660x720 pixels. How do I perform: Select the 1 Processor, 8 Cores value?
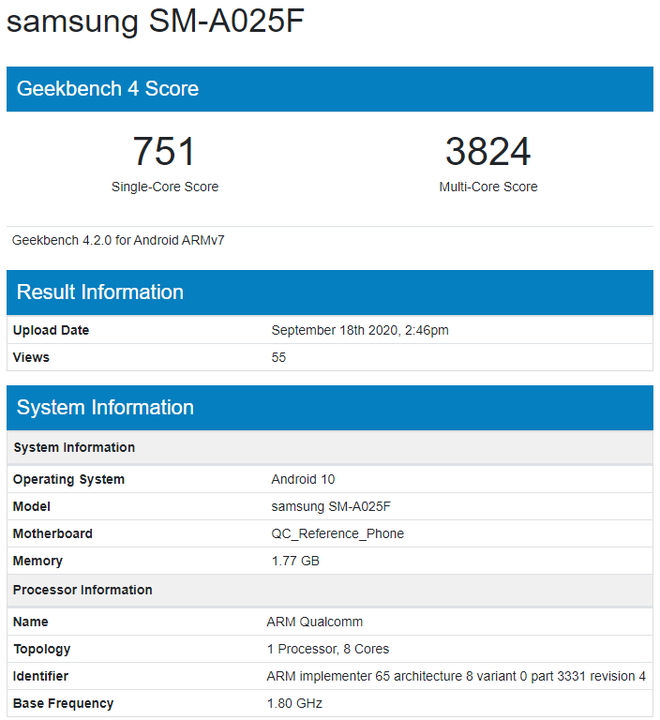(327, 649)
